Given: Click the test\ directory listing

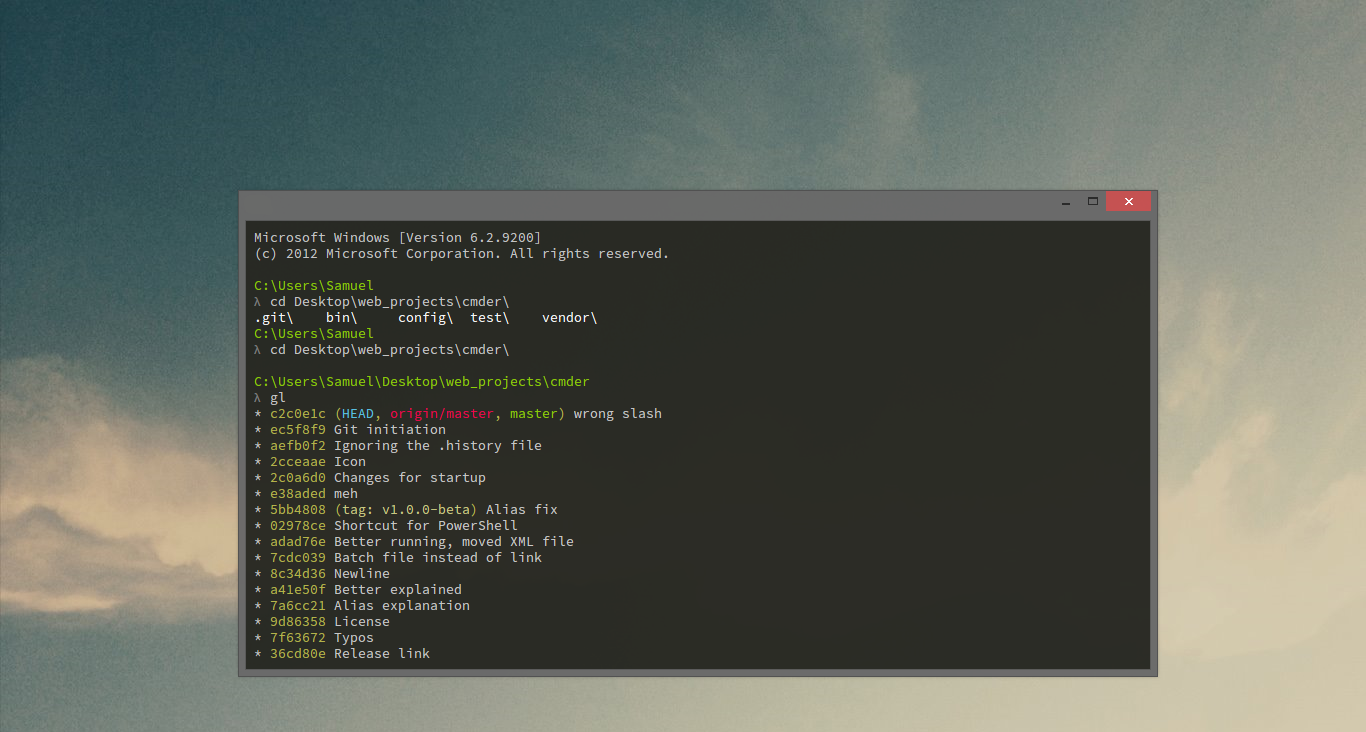Looking at the screenshot, I should [487, 317].
